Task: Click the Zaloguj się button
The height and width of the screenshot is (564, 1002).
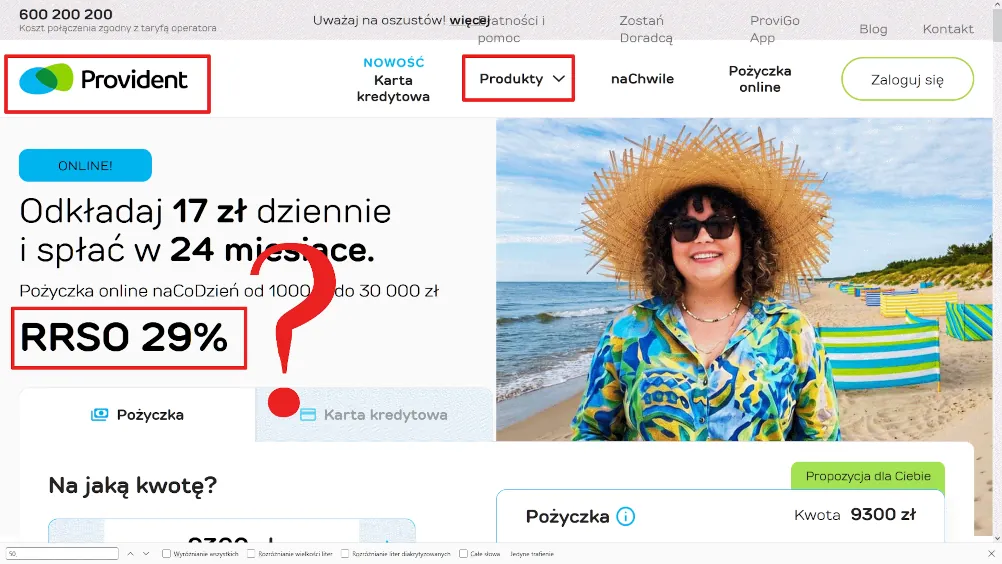Action: tap(907, 79)
